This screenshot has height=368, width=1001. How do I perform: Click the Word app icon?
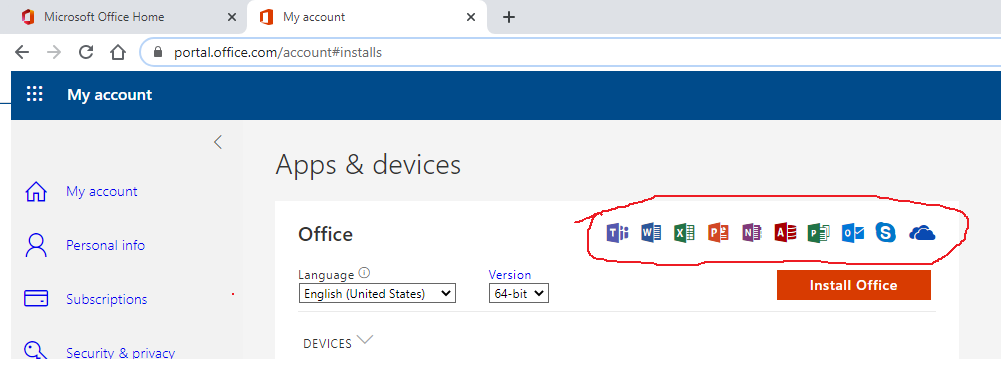(x=651, y=233)
